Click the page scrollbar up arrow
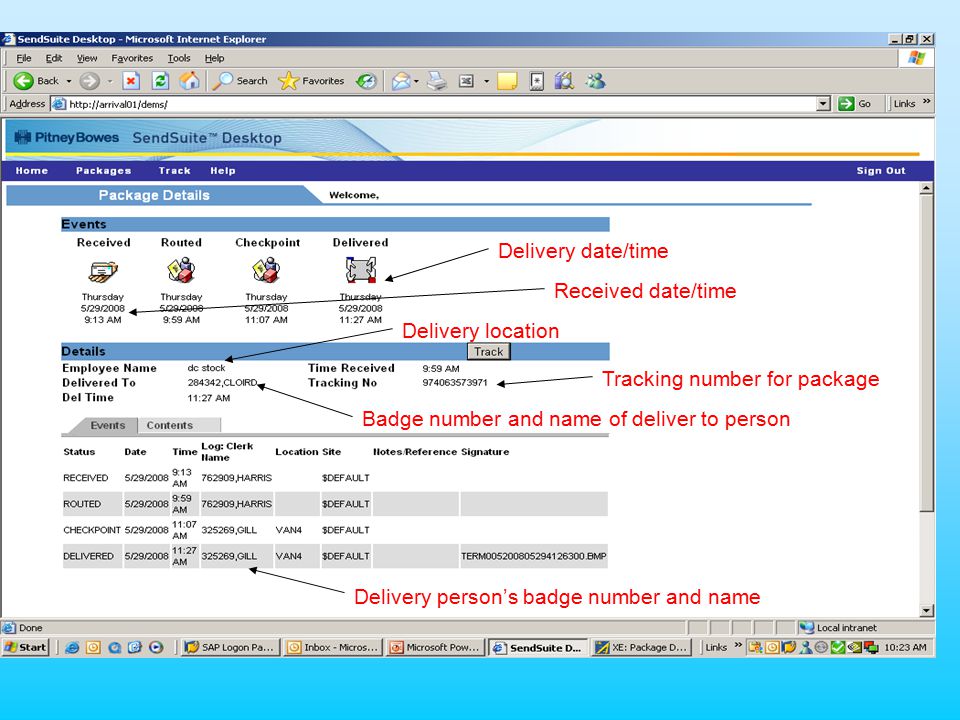 click(x=926, y=188)
